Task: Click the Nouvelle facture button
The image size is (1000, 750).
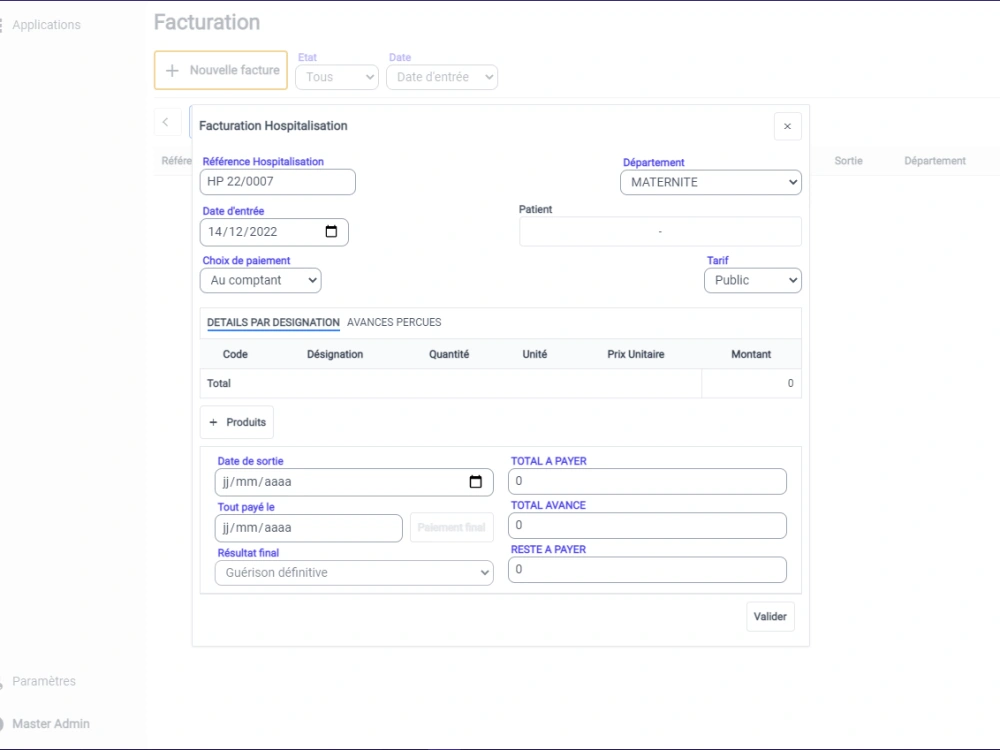Action: click(x=221, y=70)
